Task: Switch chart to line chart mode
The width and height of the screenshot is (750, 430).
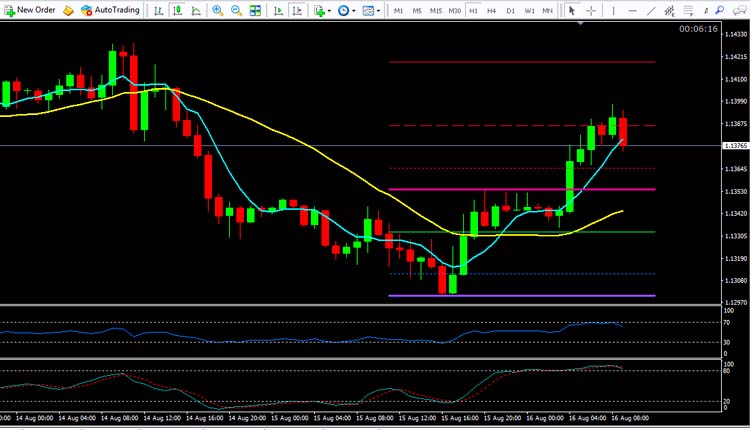Action: (x=196, y=10)
